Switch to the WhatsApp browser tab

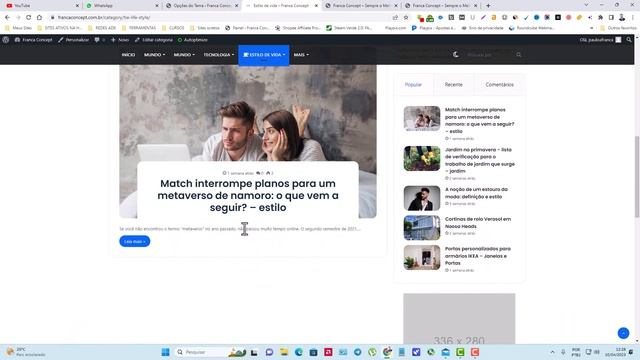point(122,6)
